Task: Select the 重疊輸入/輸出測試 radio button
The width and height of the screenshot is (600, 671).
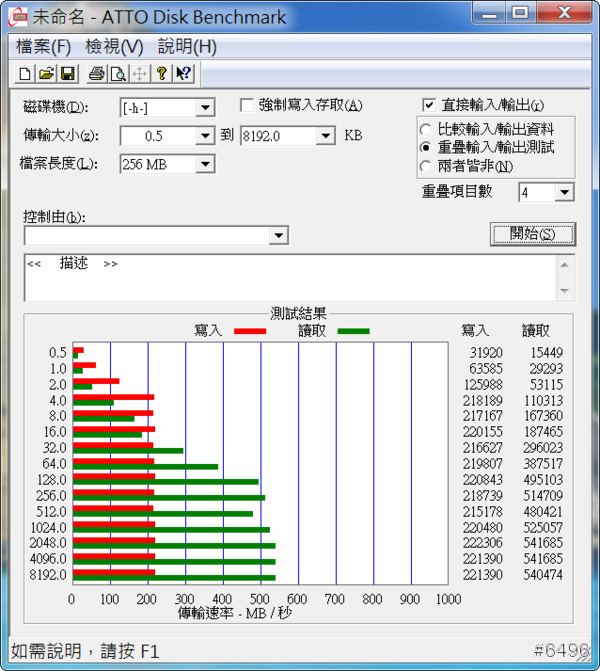Action: pos(426,147)
